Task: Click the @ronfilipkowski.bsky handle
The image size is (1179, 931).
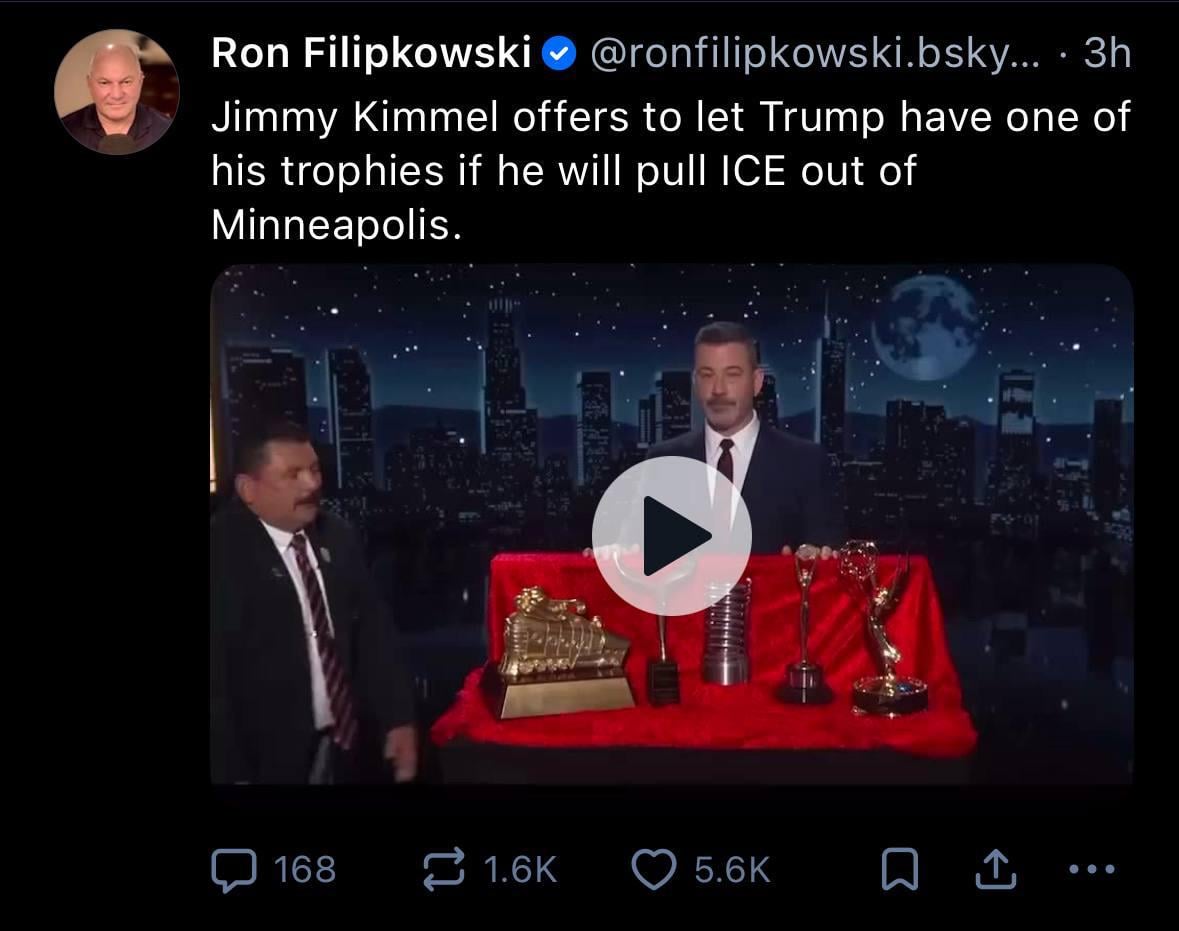Action: [815, 54]
